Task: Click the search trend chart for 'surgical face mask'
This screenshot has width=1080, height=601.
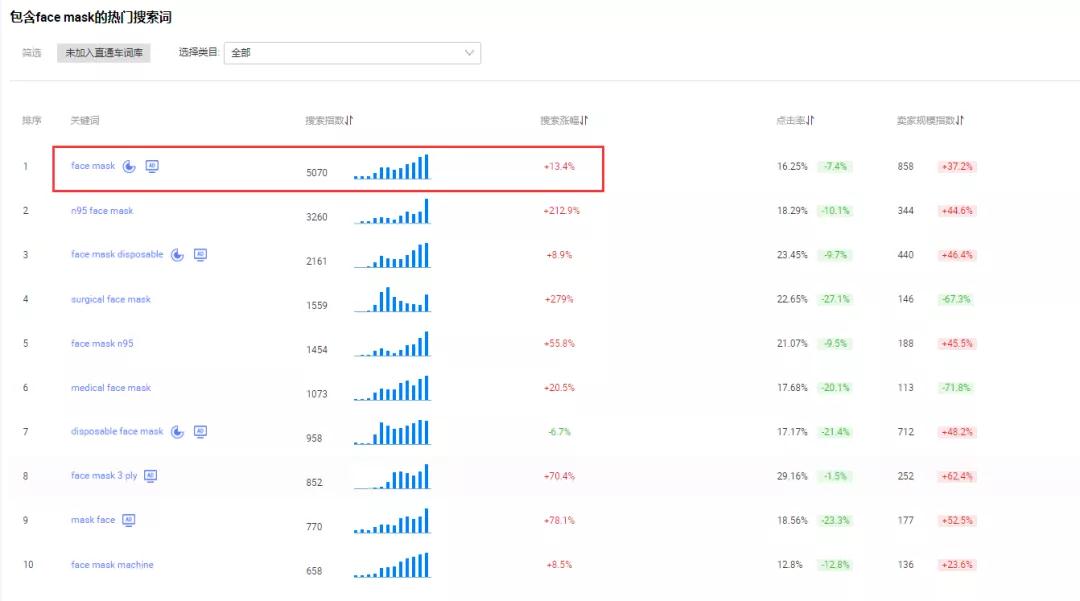Action: point(391,300)
